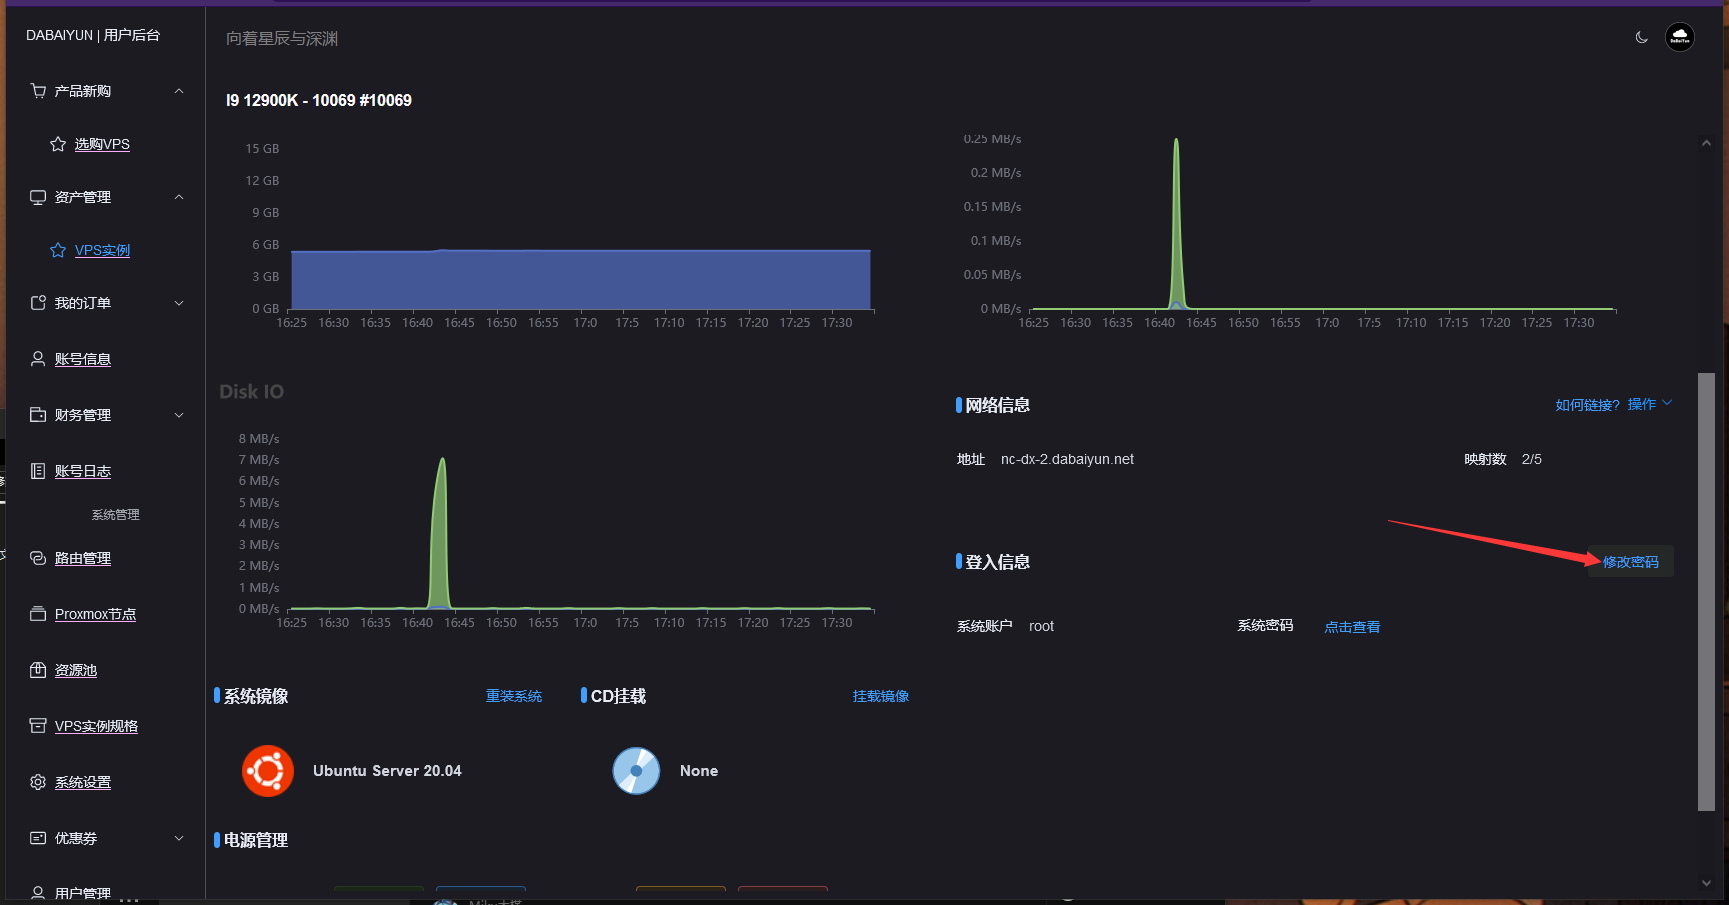This screenshot has width=1729, height=905.
Task: Collapse the 资产管理 menu chevron
Action: click(179, 197)
